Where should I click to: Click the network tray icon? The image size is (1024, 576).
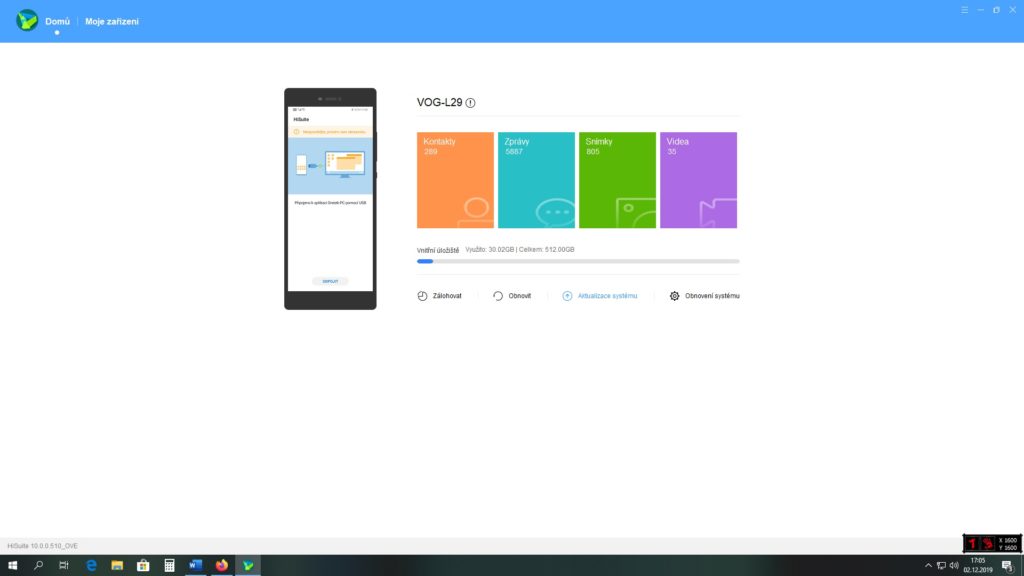click(941, 566)
